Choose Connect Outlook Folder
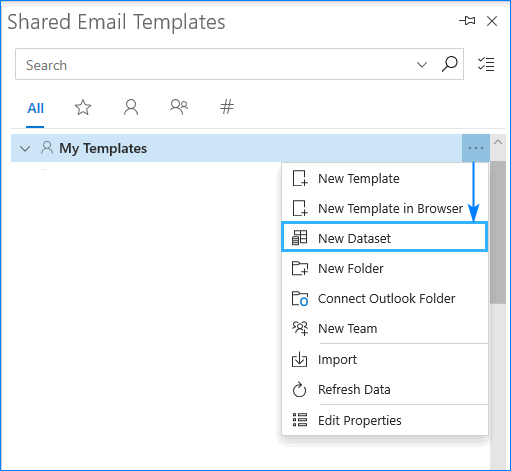The height and width of the screenshot is (471, 511). [385, 299]
